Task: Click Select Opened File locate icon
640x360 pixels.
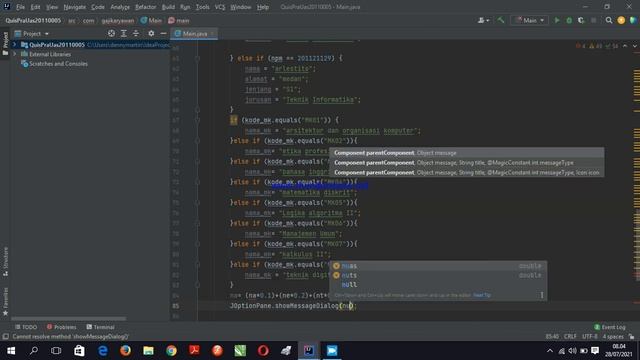Action: 111,33
